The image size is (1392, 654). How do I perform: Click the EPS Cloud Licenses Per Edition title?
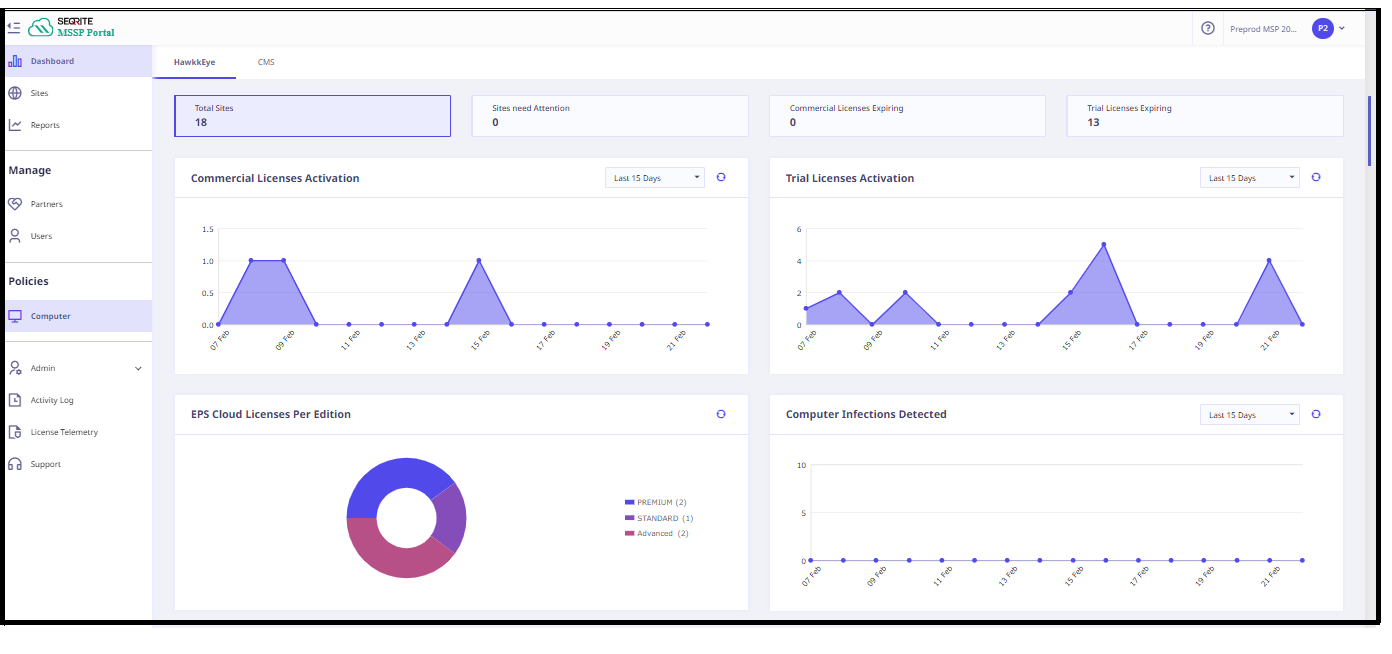(x=271, y=414)
